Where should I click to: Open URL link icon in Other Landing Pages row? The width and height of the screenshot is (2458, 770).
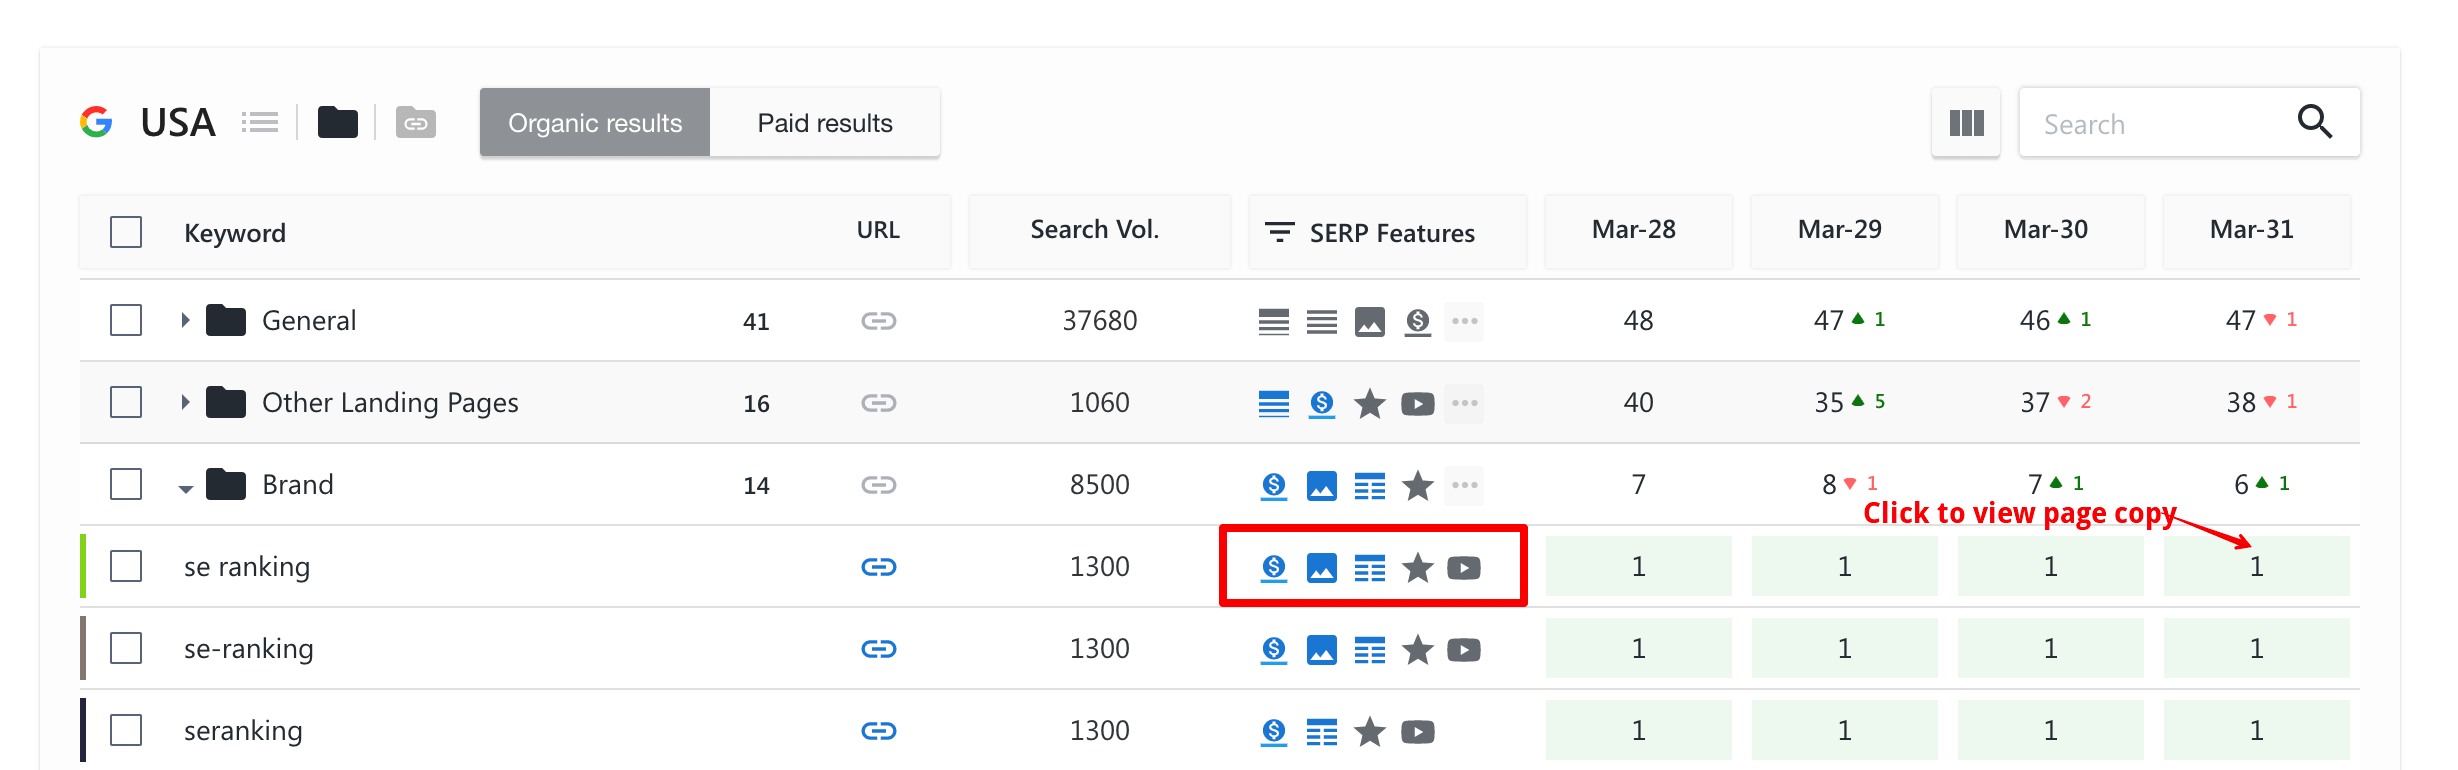(878, 403)
